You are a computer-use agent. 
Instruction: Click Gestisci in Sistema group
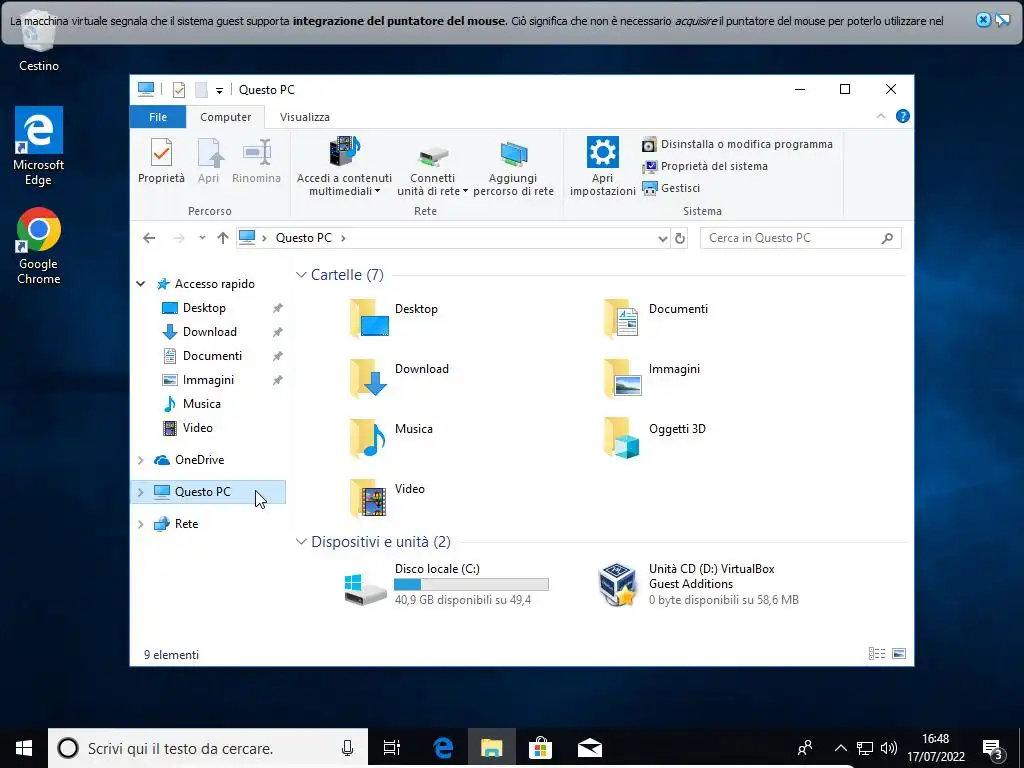pyautogui.click(x=671, y=188)
